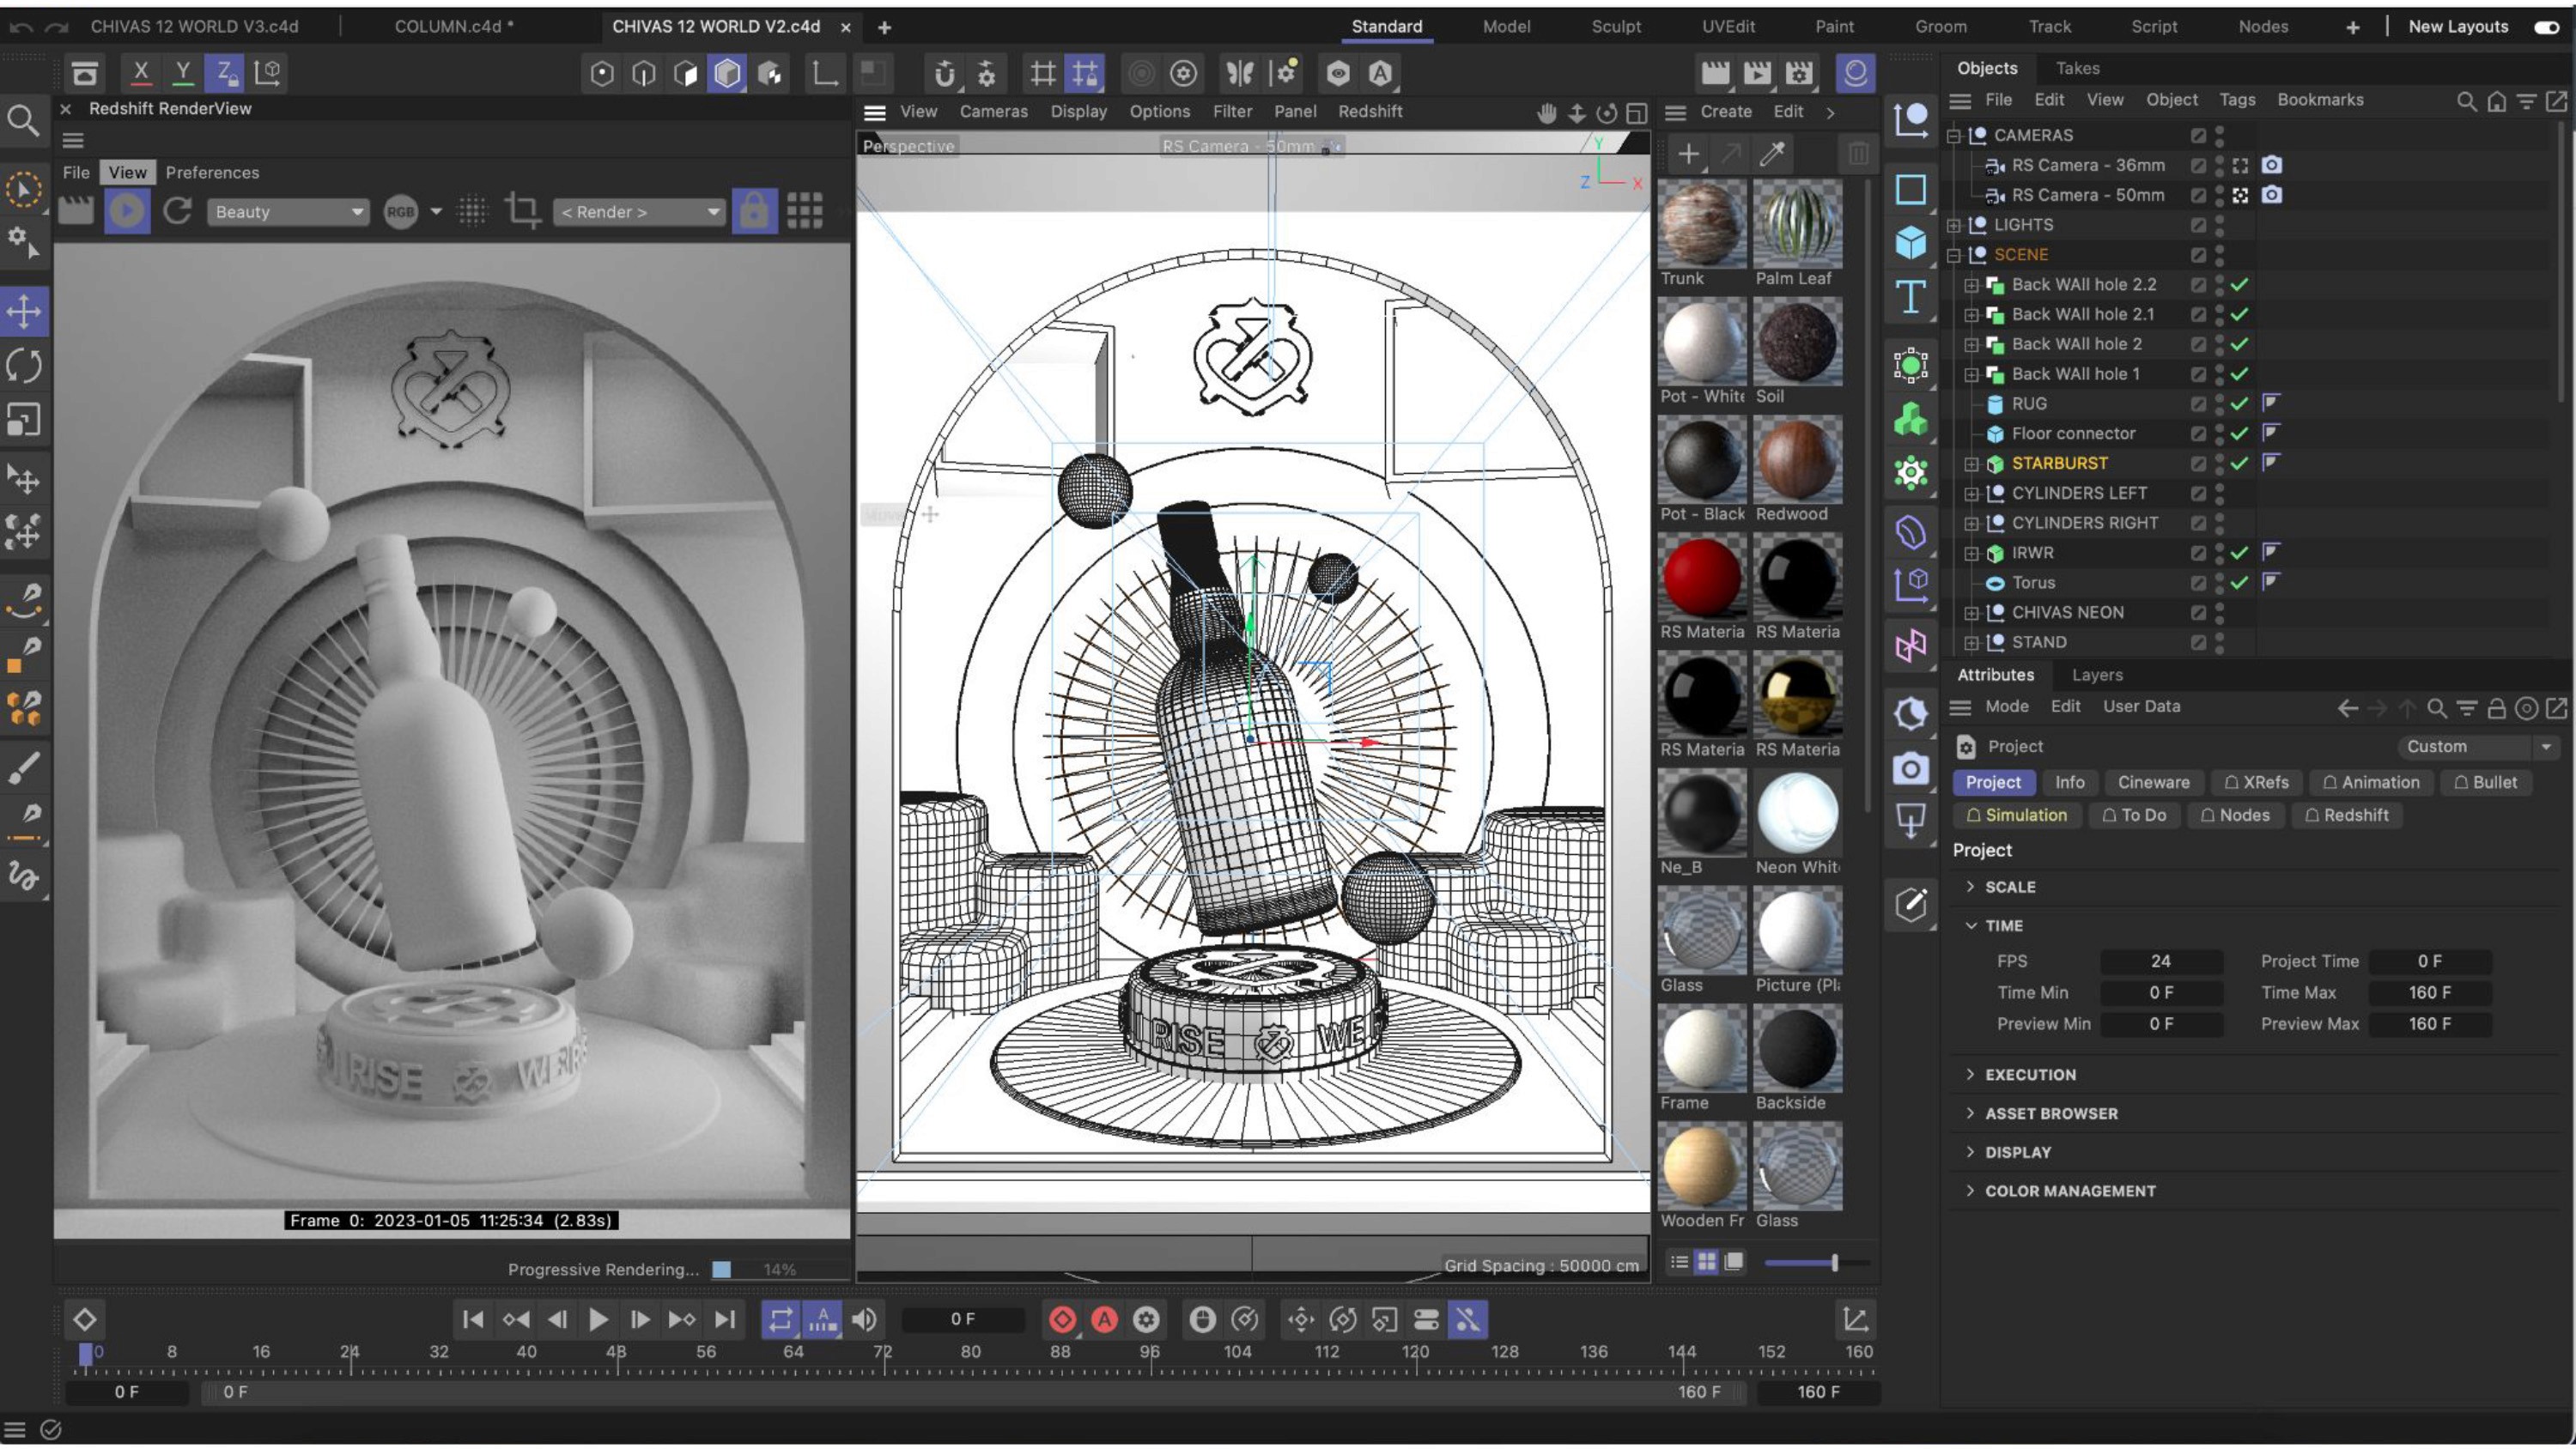This screenshot has height=1449, width=2576.
Task: Click the record active objects keyframe button
Action: coord(1062,1320)
